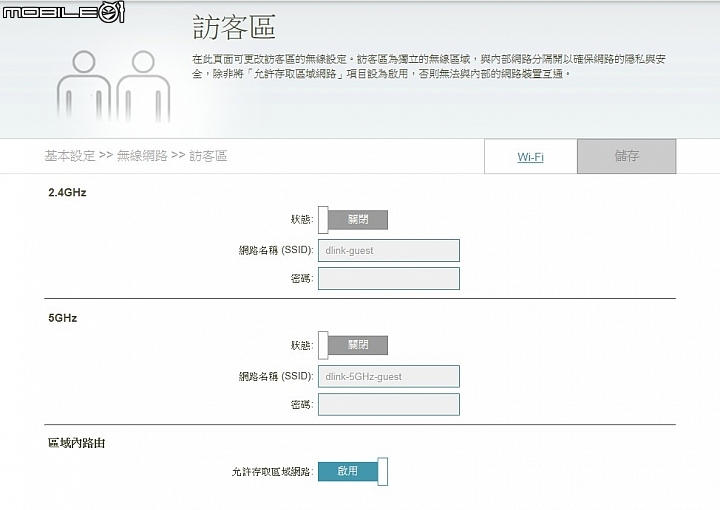Viewport: 720px width, 510px height.
Task: Click the right figure in people icon
Action: pos(143,86)
